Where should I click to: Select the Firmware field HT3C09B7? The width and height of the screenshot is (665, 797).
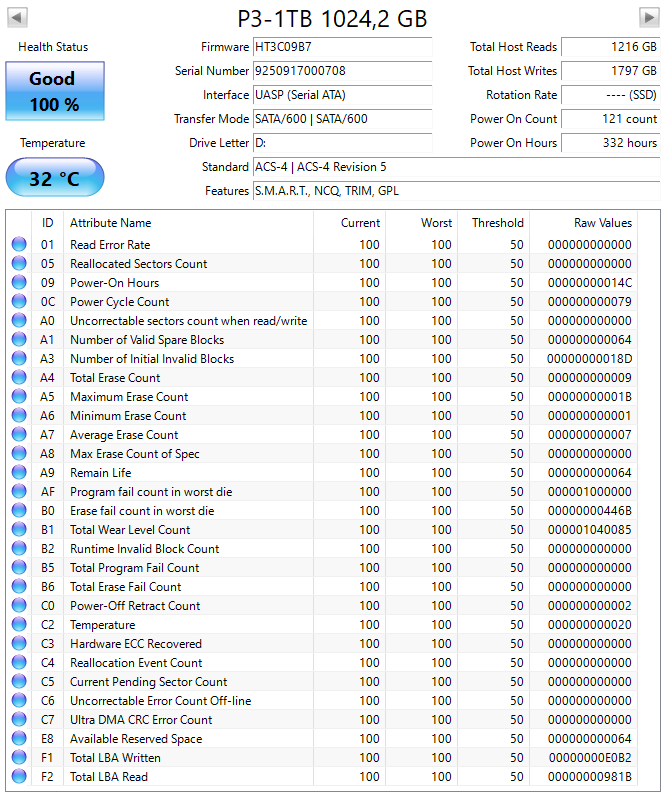tap(343, 47)
